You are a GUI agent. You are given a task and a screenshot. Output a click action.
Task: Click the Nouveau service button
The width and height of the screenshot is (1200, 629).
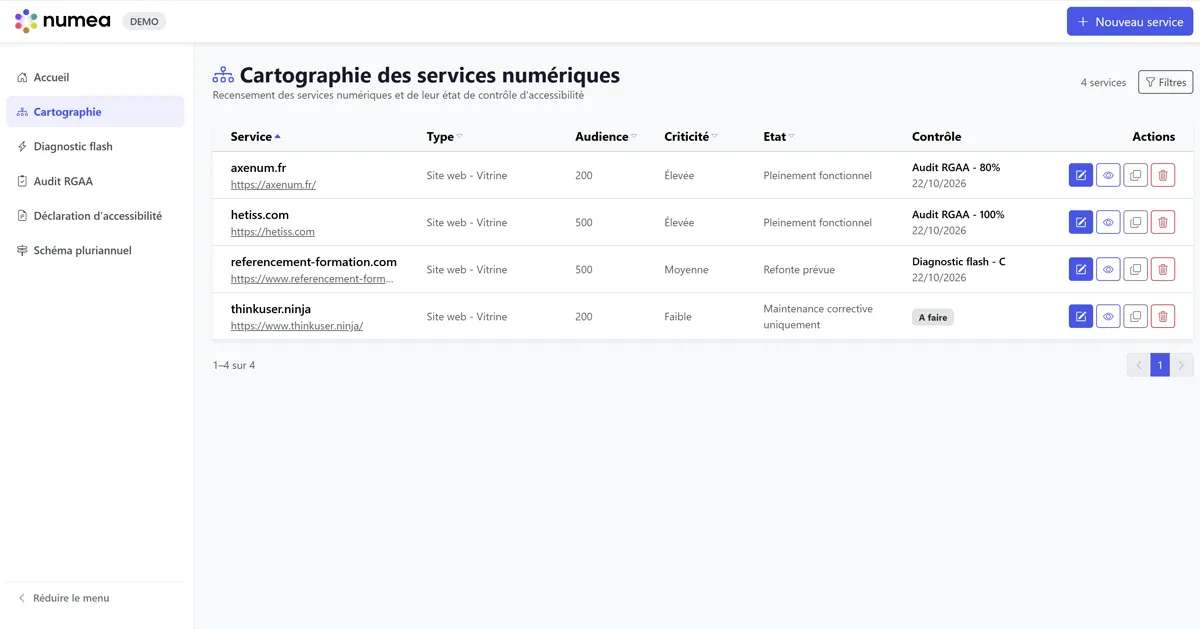tap(1129, 21)
